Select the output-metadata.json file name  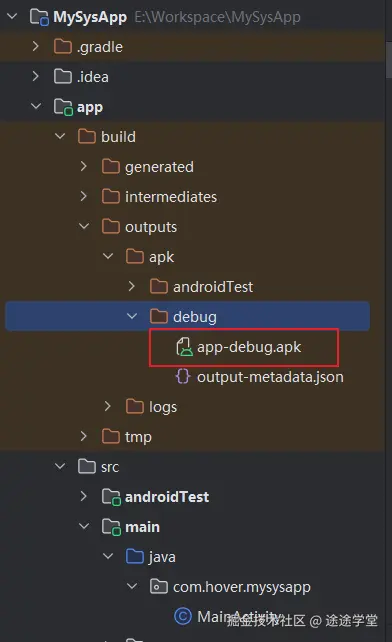(x=270, y=377)
